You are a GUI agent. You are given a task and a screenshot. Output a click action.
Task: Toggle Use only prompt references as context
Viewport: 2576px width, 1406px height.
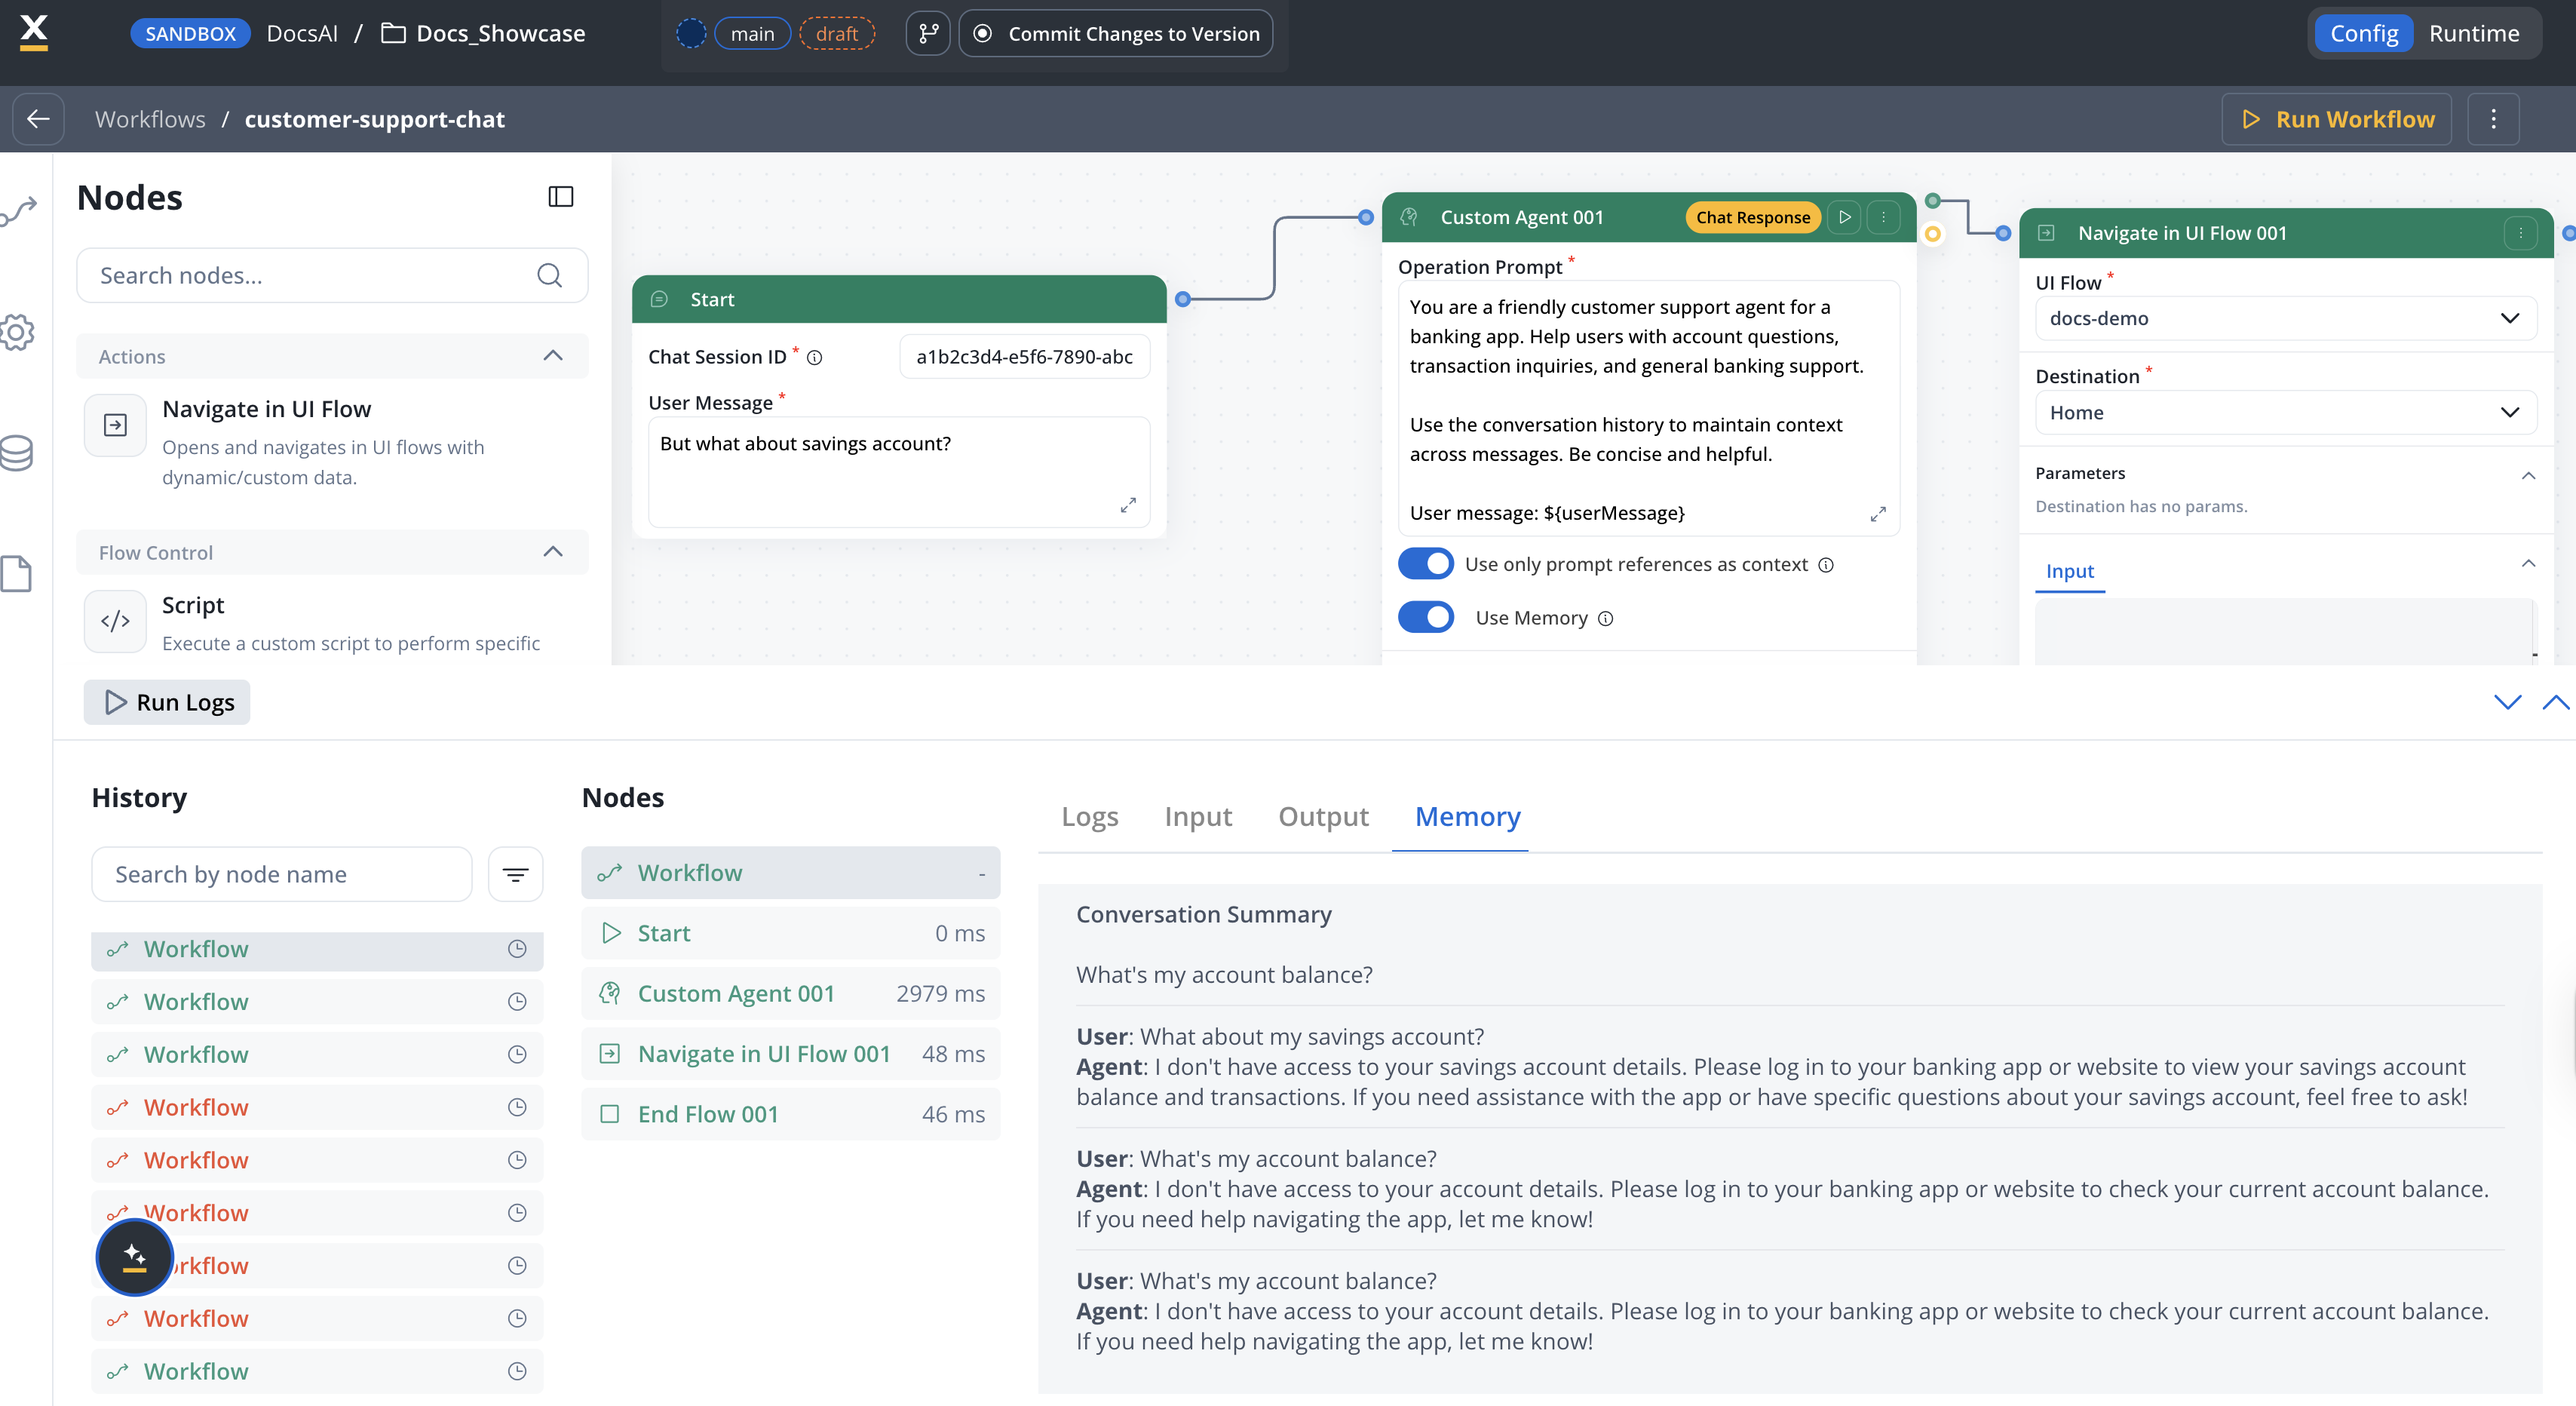point(1425,564)
